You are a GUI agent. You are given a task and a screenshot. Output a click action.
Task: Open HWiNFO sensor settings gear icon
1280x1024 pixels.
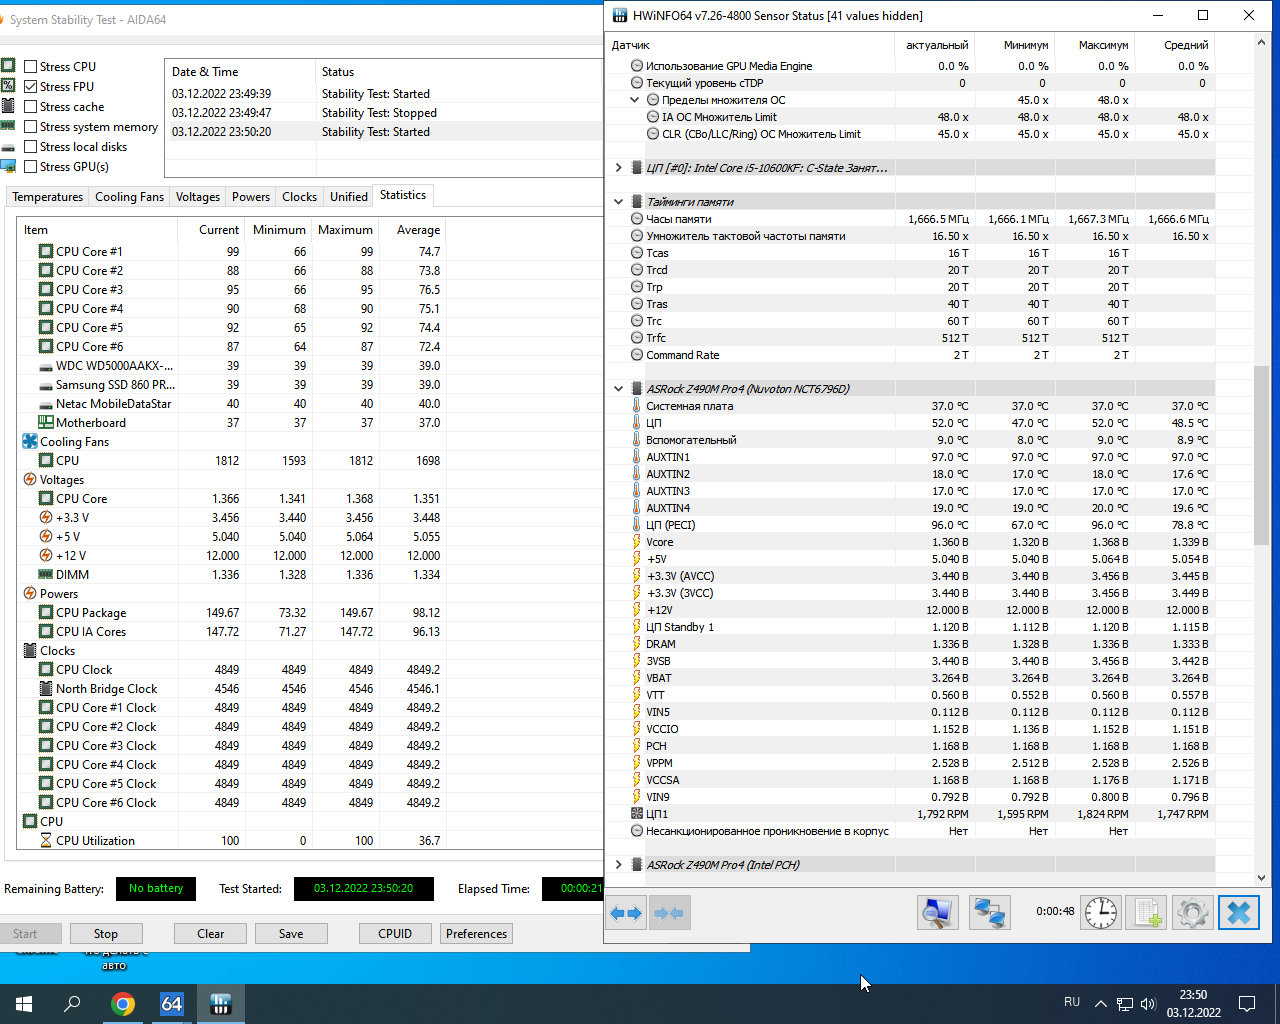(x=1193, y=912)
